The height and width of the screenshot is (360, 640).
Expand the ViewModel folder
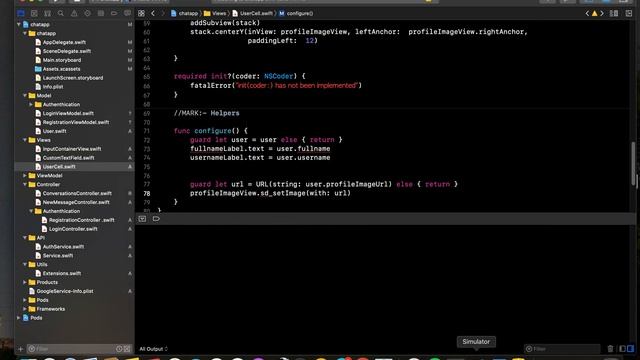click(x=25, y=176)
